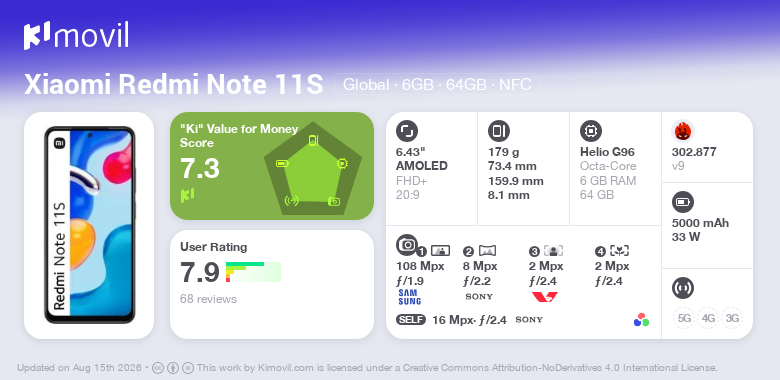The width and height of the screenshot is (780, 380).
Task: Click the Redmi Note 11S phone image
Action: [x=90, y=225]
